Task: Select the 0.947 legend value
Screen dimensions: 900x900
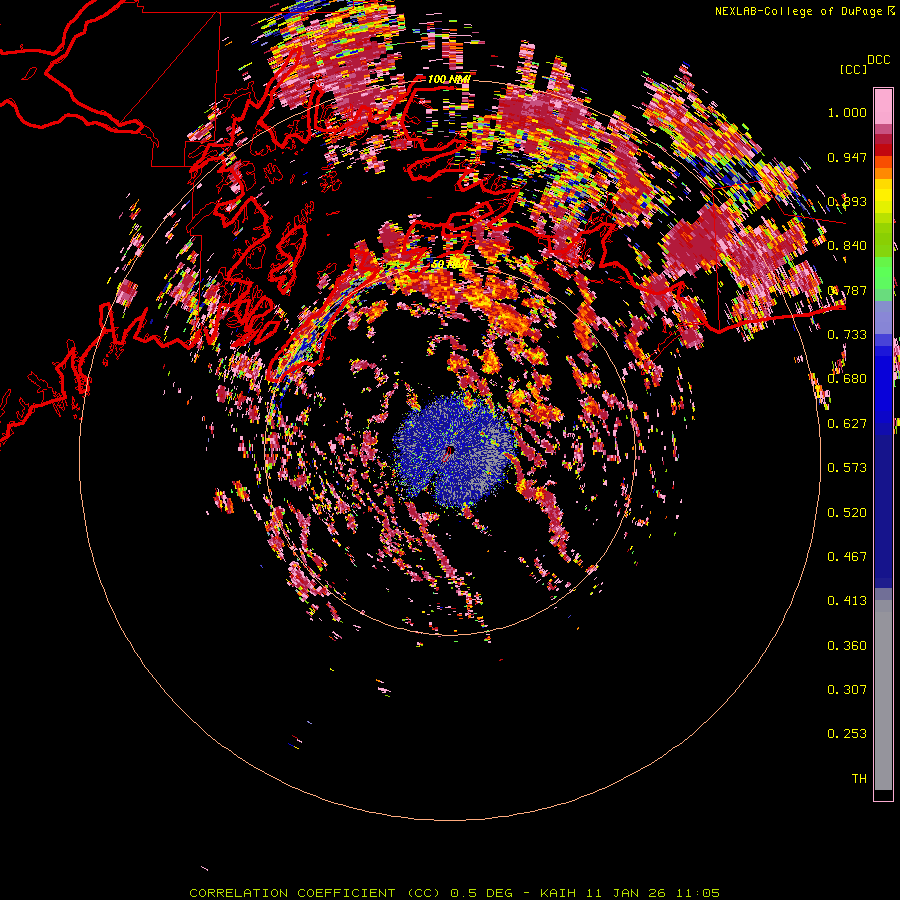Action: [847, 157]
